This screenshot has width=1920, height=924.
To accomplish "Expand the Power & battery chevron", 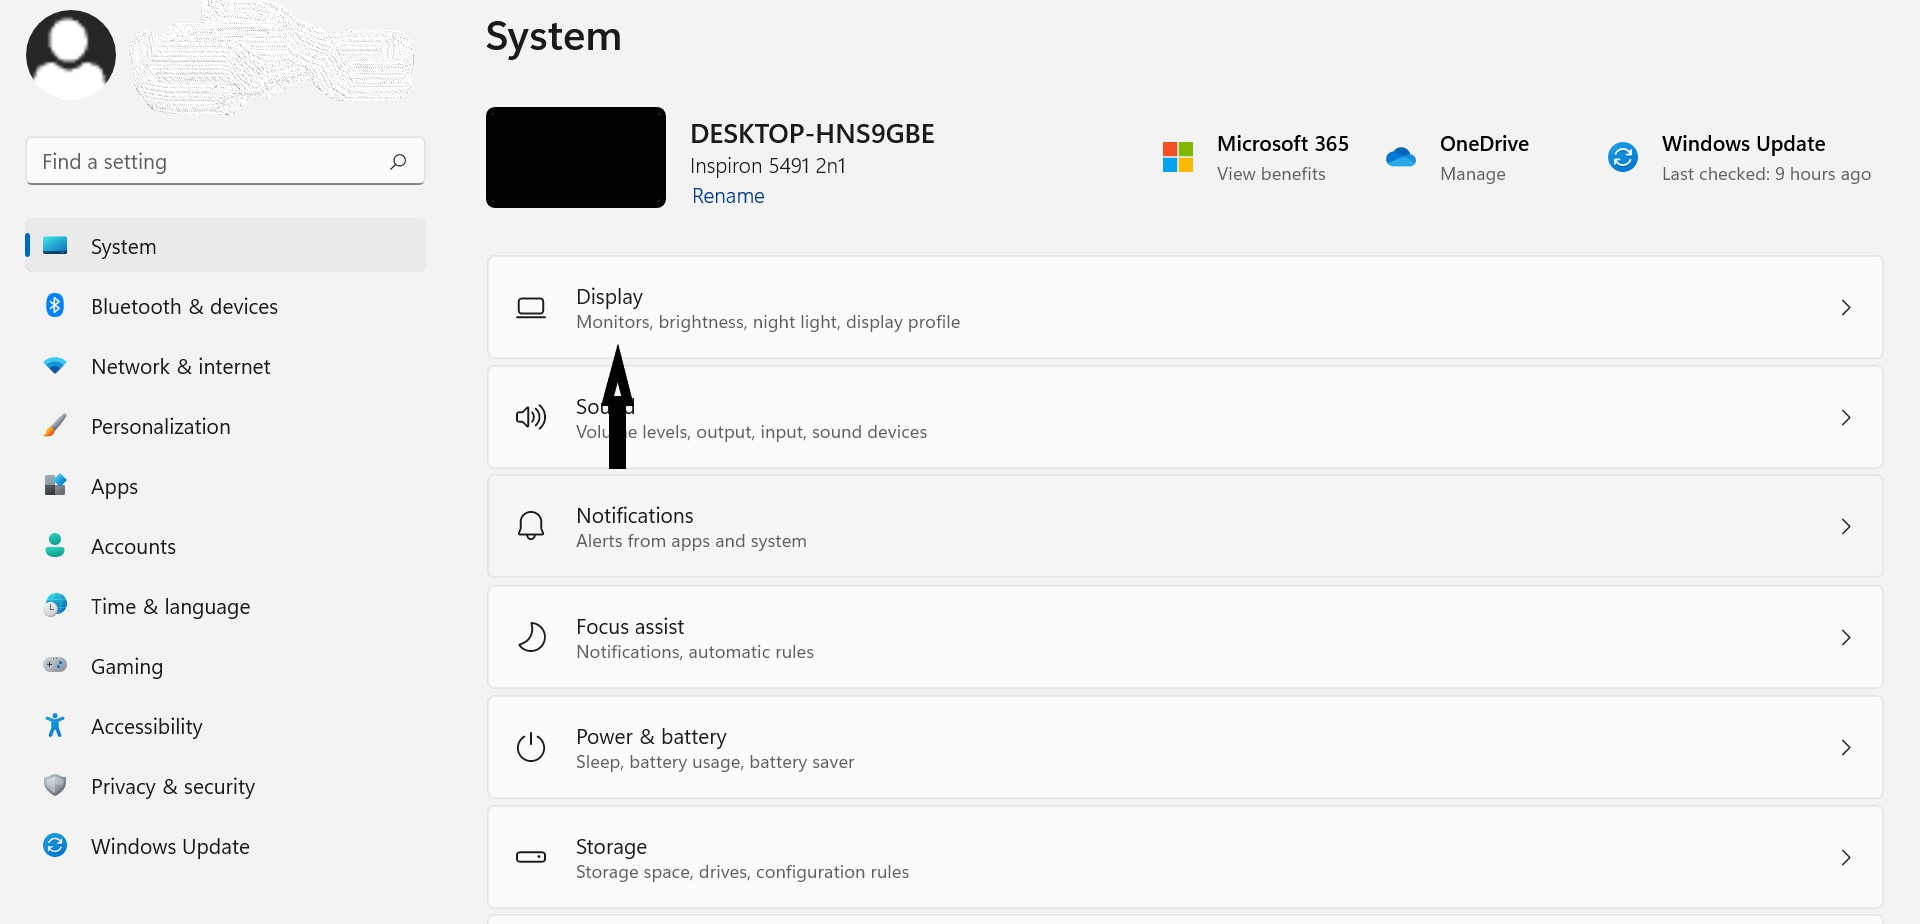I will tap(1845, 747).
